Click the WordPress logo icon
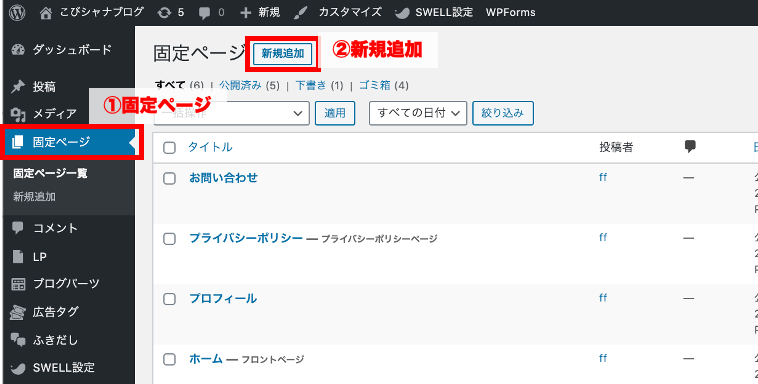 pos(17,12)
